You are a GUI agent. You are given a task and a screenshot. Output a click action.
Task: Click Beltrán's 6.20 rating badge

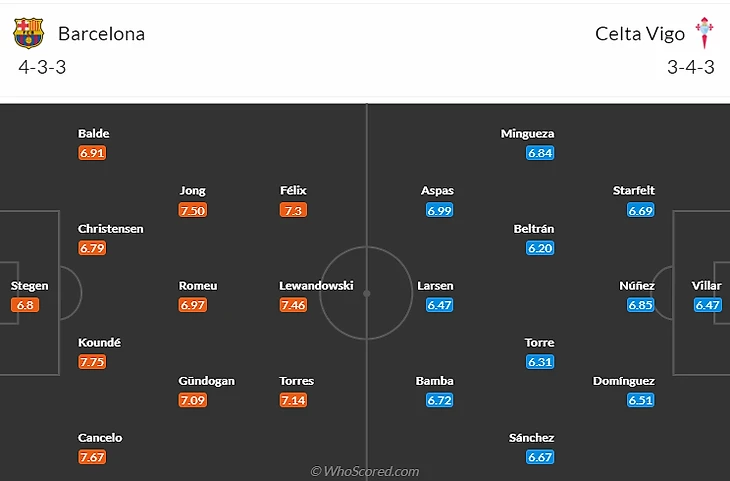pos(540,248)
